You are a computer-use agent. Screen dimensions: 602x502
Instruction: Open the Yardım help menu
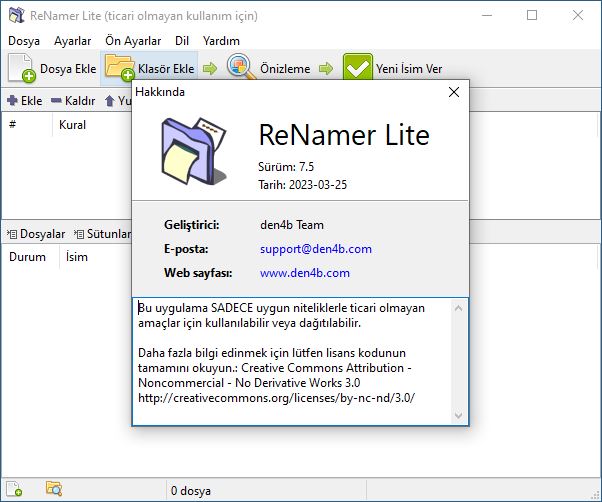[x=222, y=41]
